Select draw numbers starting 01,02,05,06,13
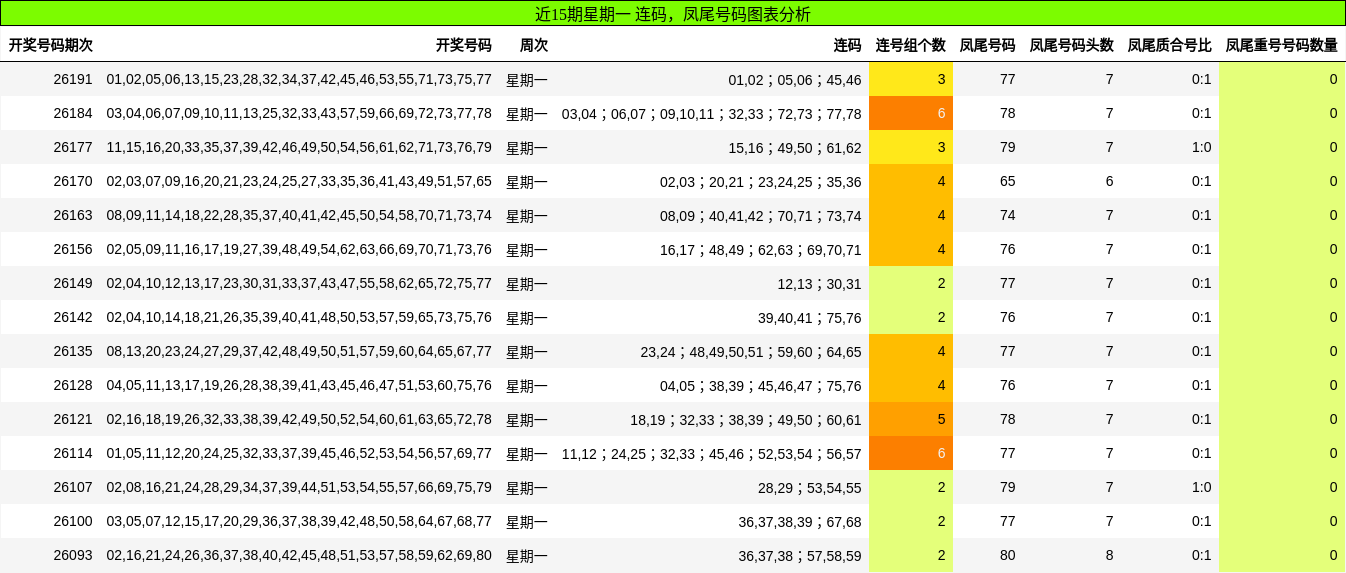This screenshot has width=1346, height=573. (299, 79)
